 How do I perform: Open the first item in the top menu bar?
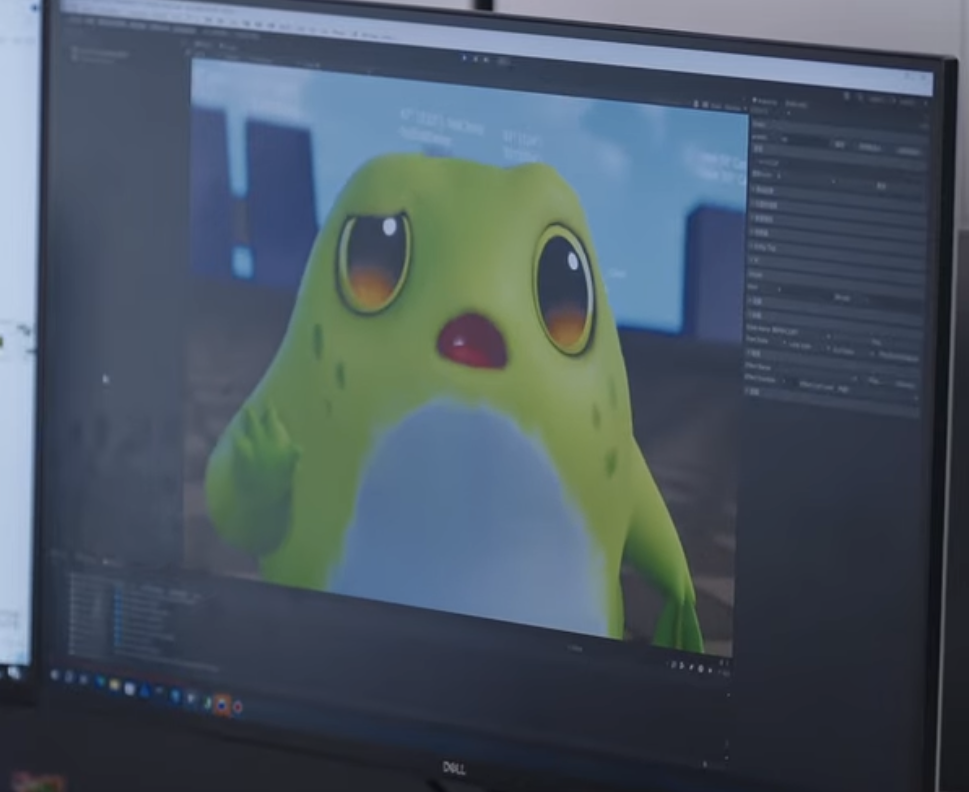click(74, 20)
